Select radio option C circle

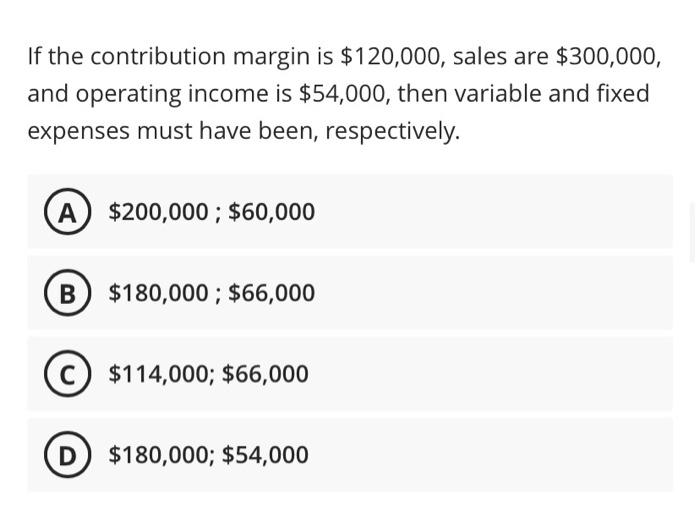pos(67,374)
